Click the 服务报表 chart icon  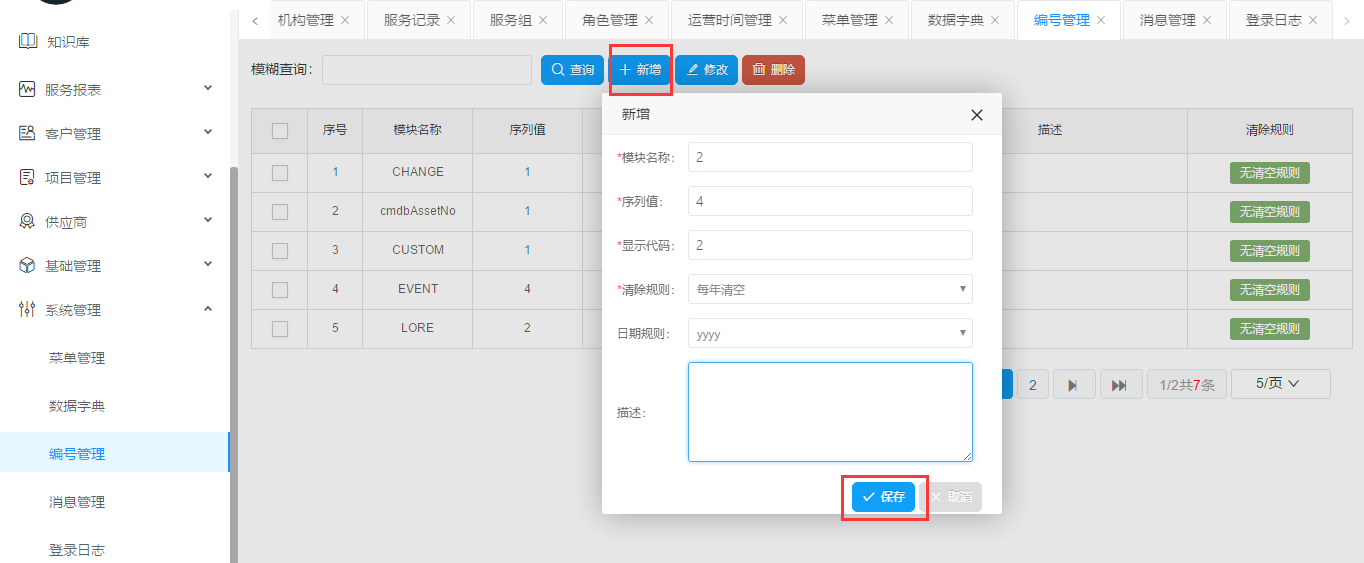(27, 90)
